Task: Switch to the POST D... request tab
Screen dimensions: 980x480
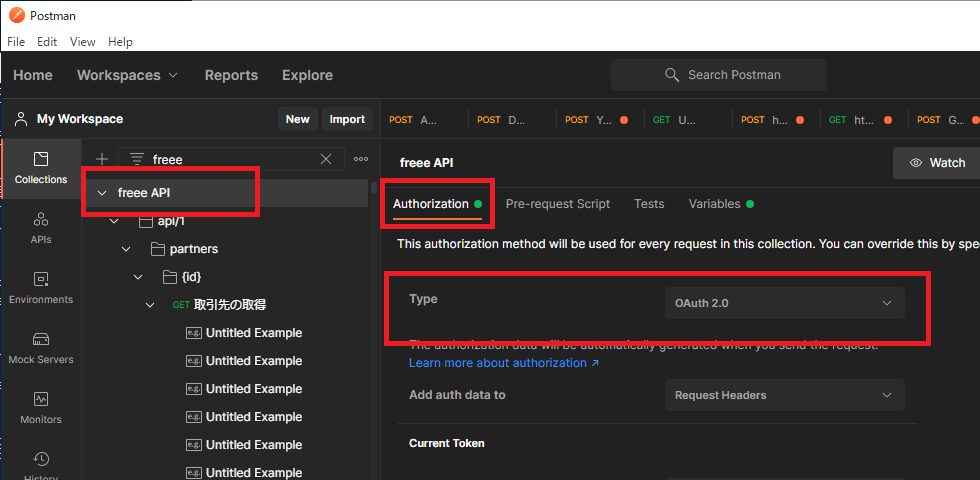Action: tap(512, 119)
